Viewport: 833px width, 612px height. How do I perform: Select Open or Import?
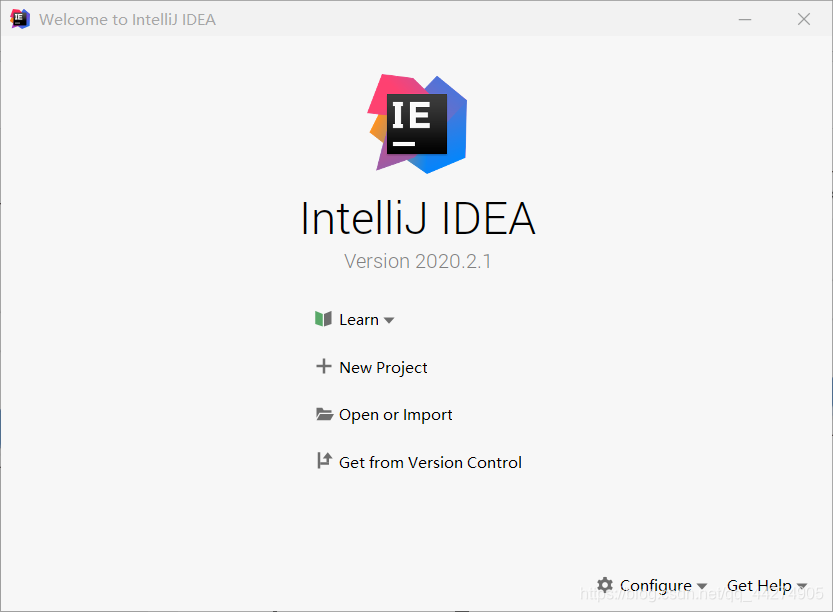point(395,414)
